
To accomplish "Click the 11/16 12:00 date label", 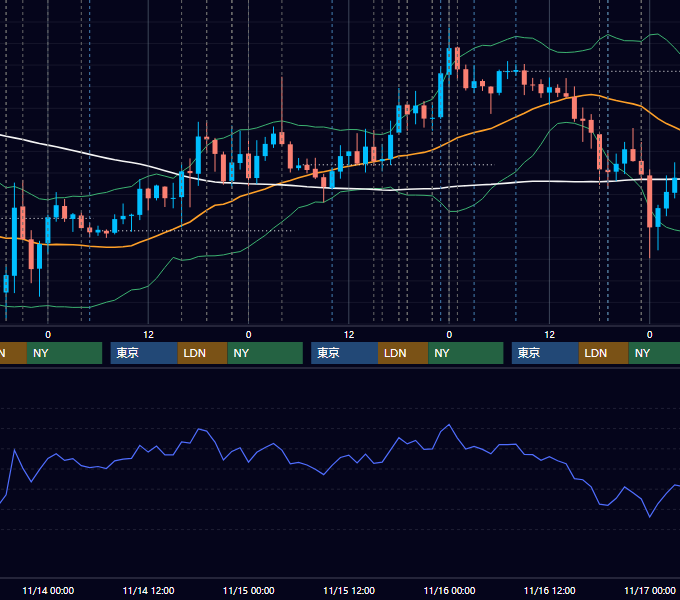I will (549, 590).
